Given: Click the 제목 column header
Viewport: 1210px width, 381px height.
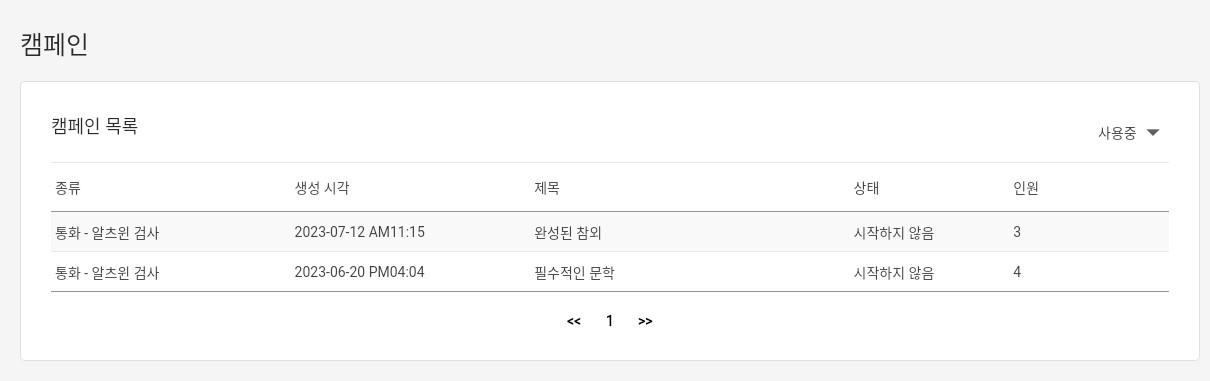Looking at the screenshot, I should (547, 188).
